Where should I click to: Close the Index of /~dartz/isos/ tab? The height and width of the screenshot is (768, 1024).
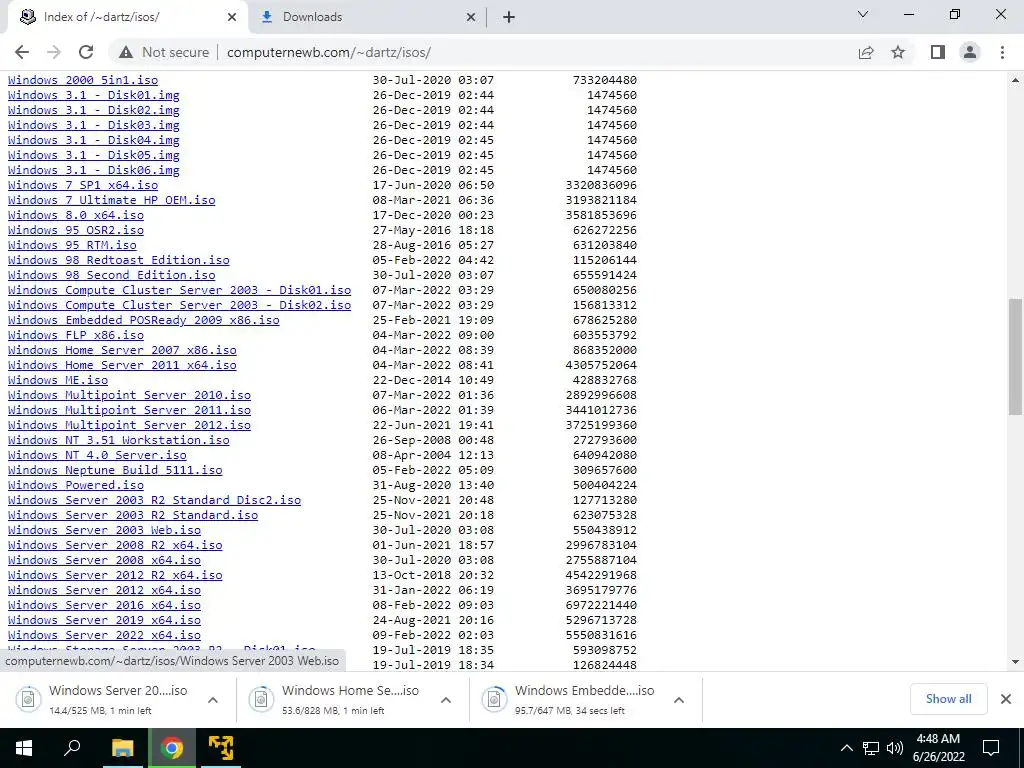(232, 17)
